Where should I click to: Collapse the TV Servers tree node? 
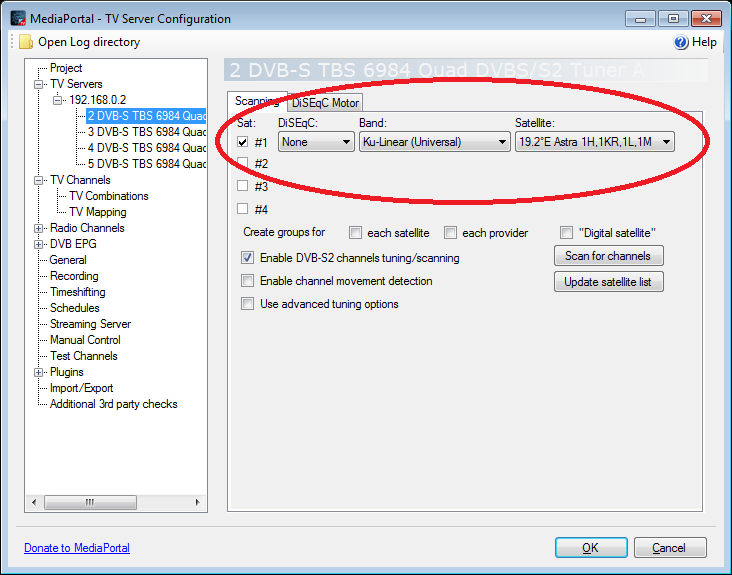(39, 84)
